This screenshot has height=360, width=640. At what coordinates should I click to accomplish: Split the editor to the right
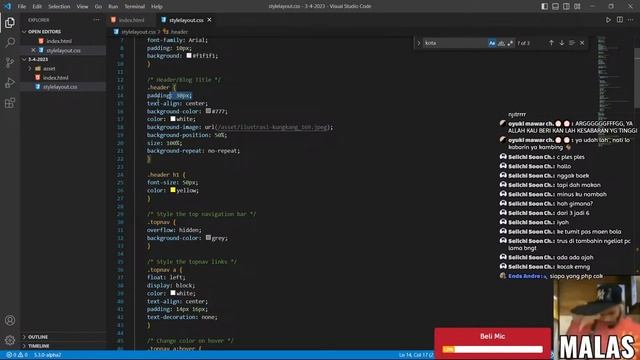coord(620,20)
